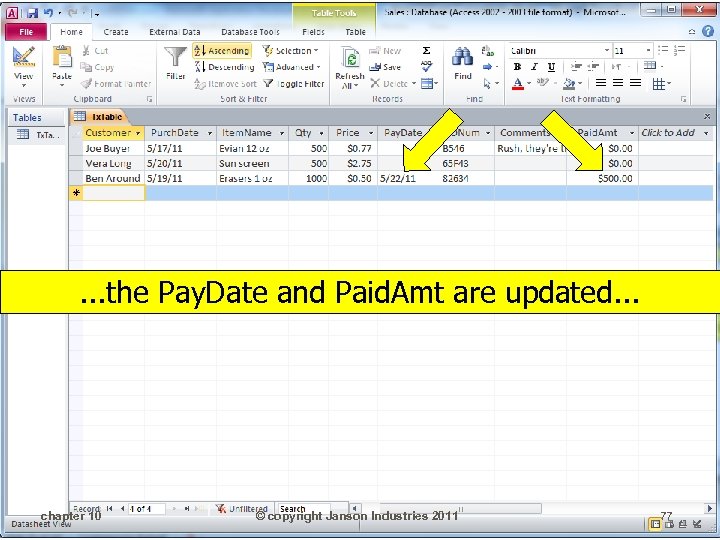Click the View design icon
Screen dimensions: 720x540
(x=23, y=57)
